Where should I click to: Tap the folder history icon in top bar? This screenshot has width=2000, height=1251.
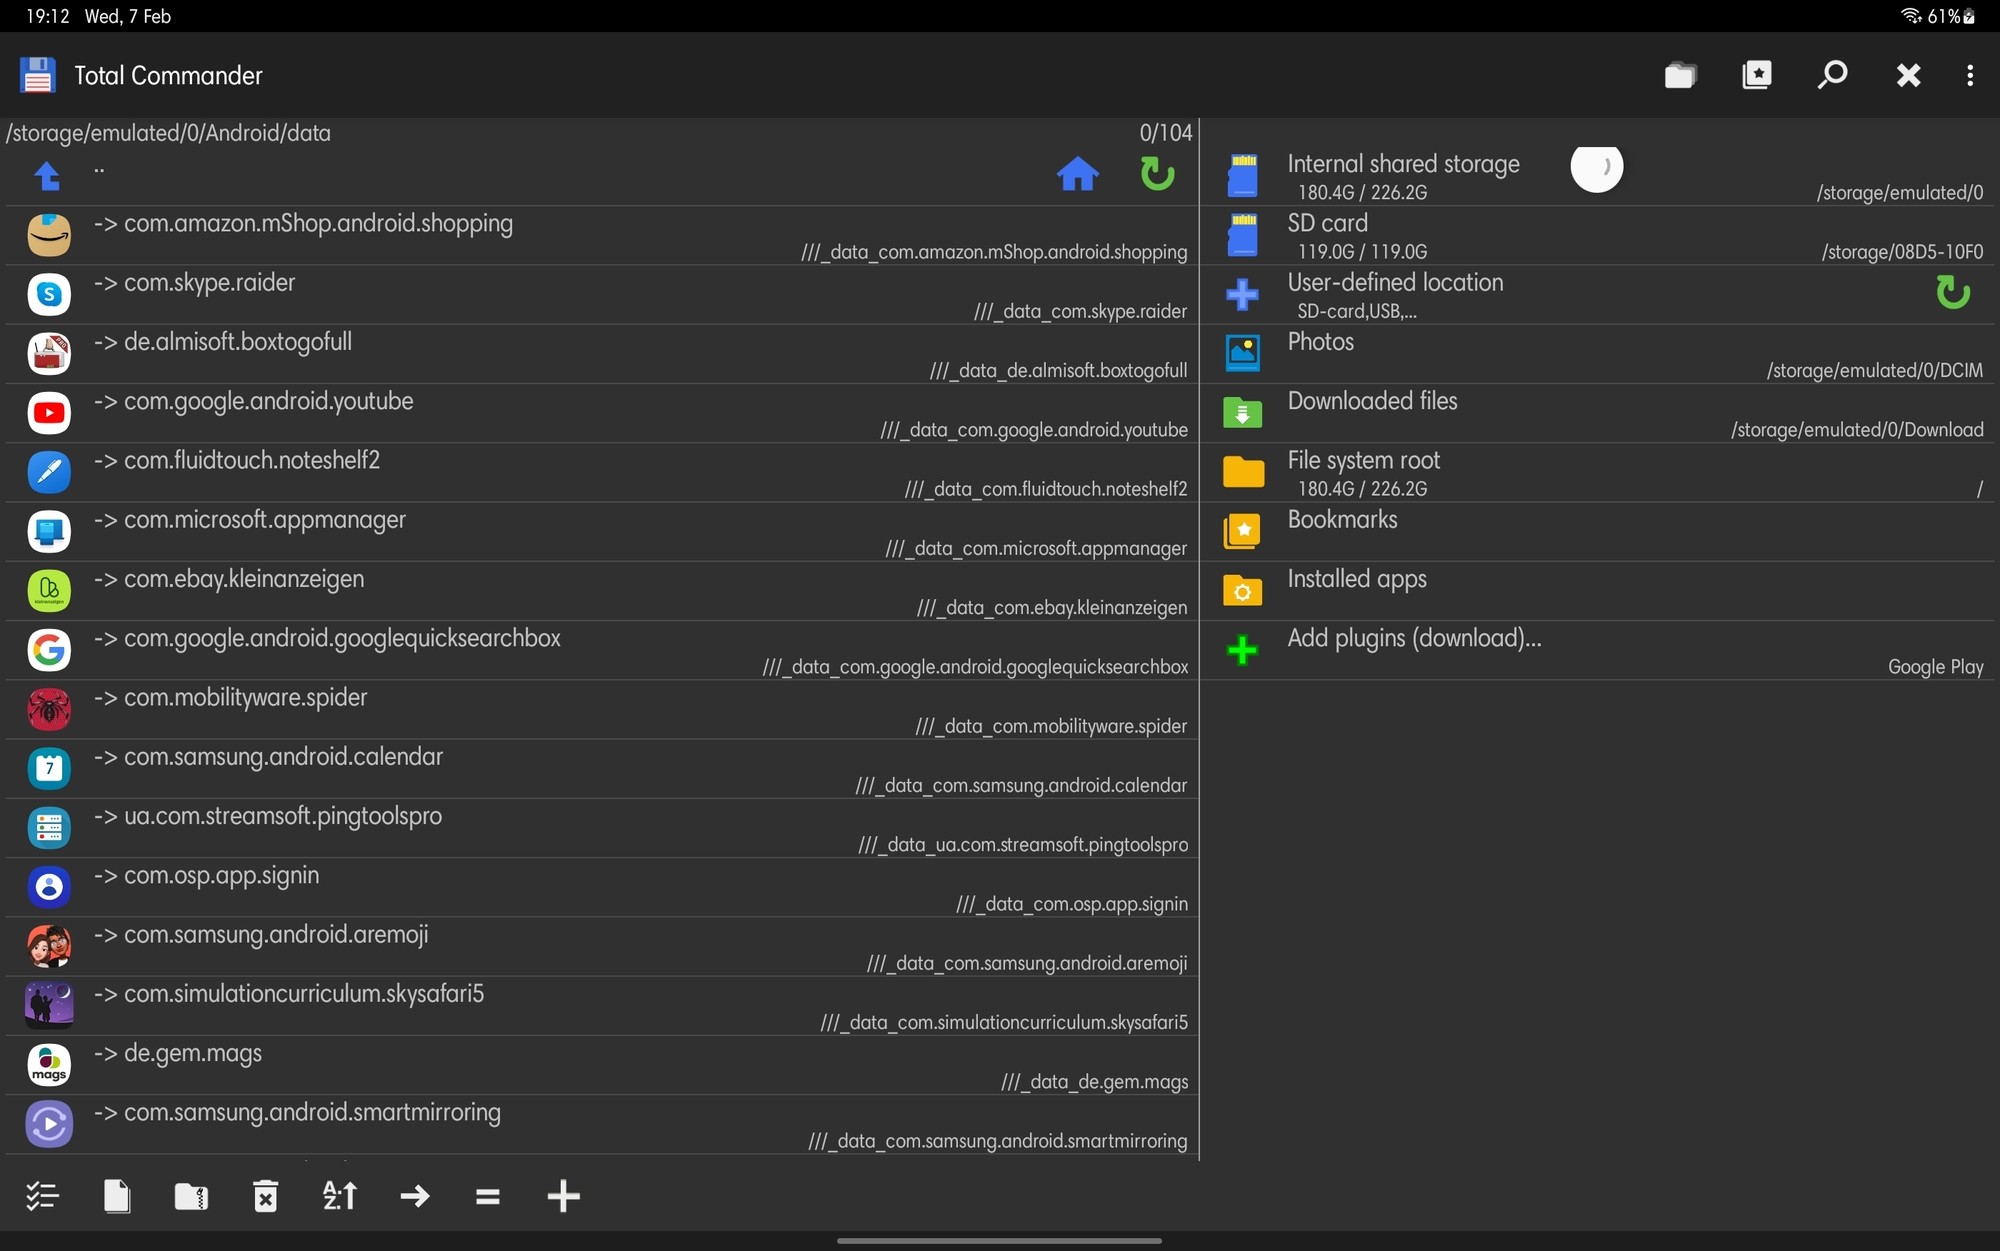1680,75
